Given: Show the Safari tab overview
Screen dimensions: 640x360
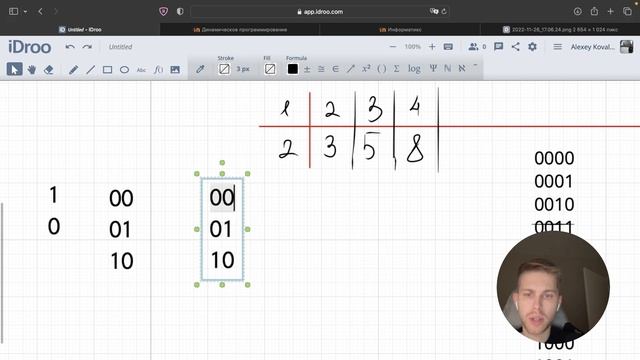Looking at the screenshot, I should click(x=627, y=11).
